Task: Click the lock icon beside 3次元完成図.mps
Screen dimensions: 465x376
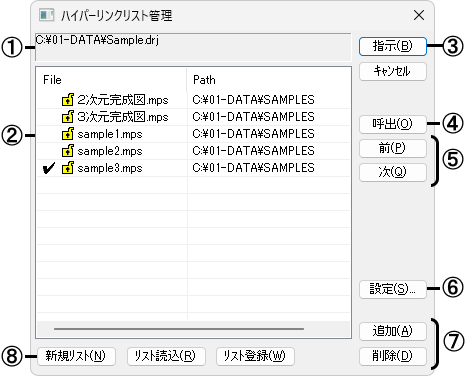Action: [68, 117]
